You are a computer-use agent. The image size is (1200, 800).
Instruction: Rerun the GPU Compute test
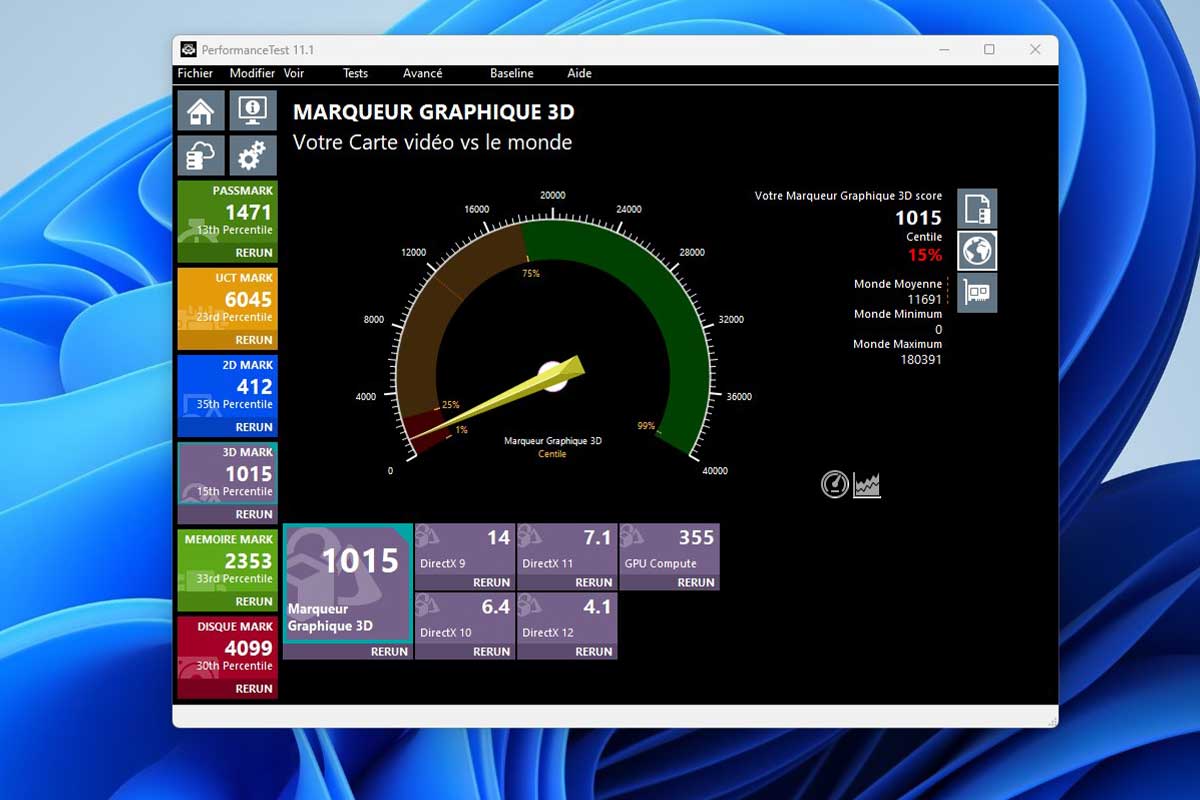click(x=696, y=582)
